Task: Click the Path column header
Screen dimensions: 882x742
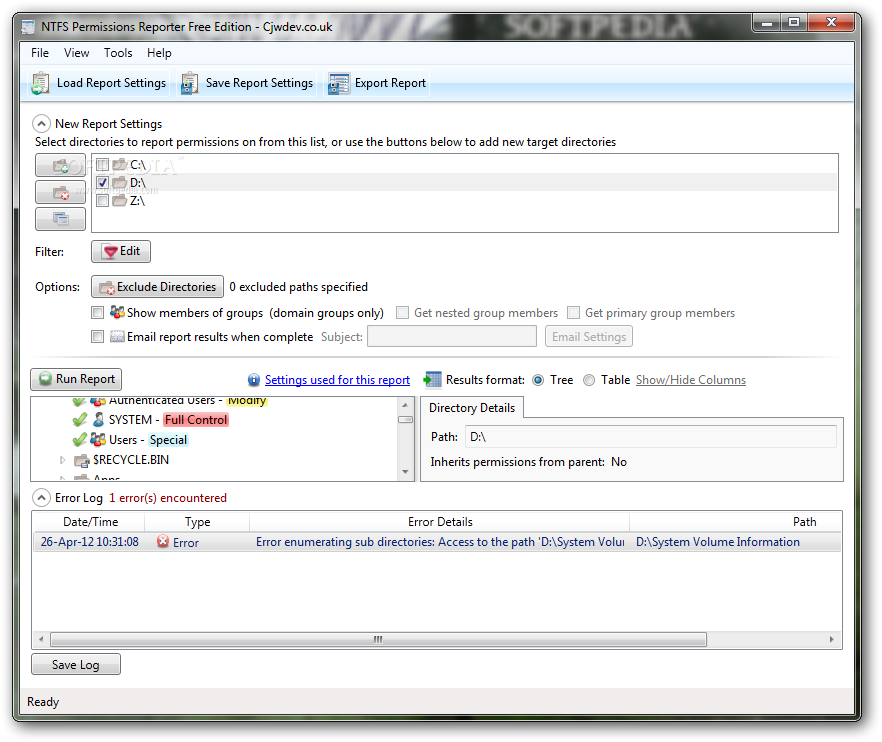Action: (x=736, y=522)
